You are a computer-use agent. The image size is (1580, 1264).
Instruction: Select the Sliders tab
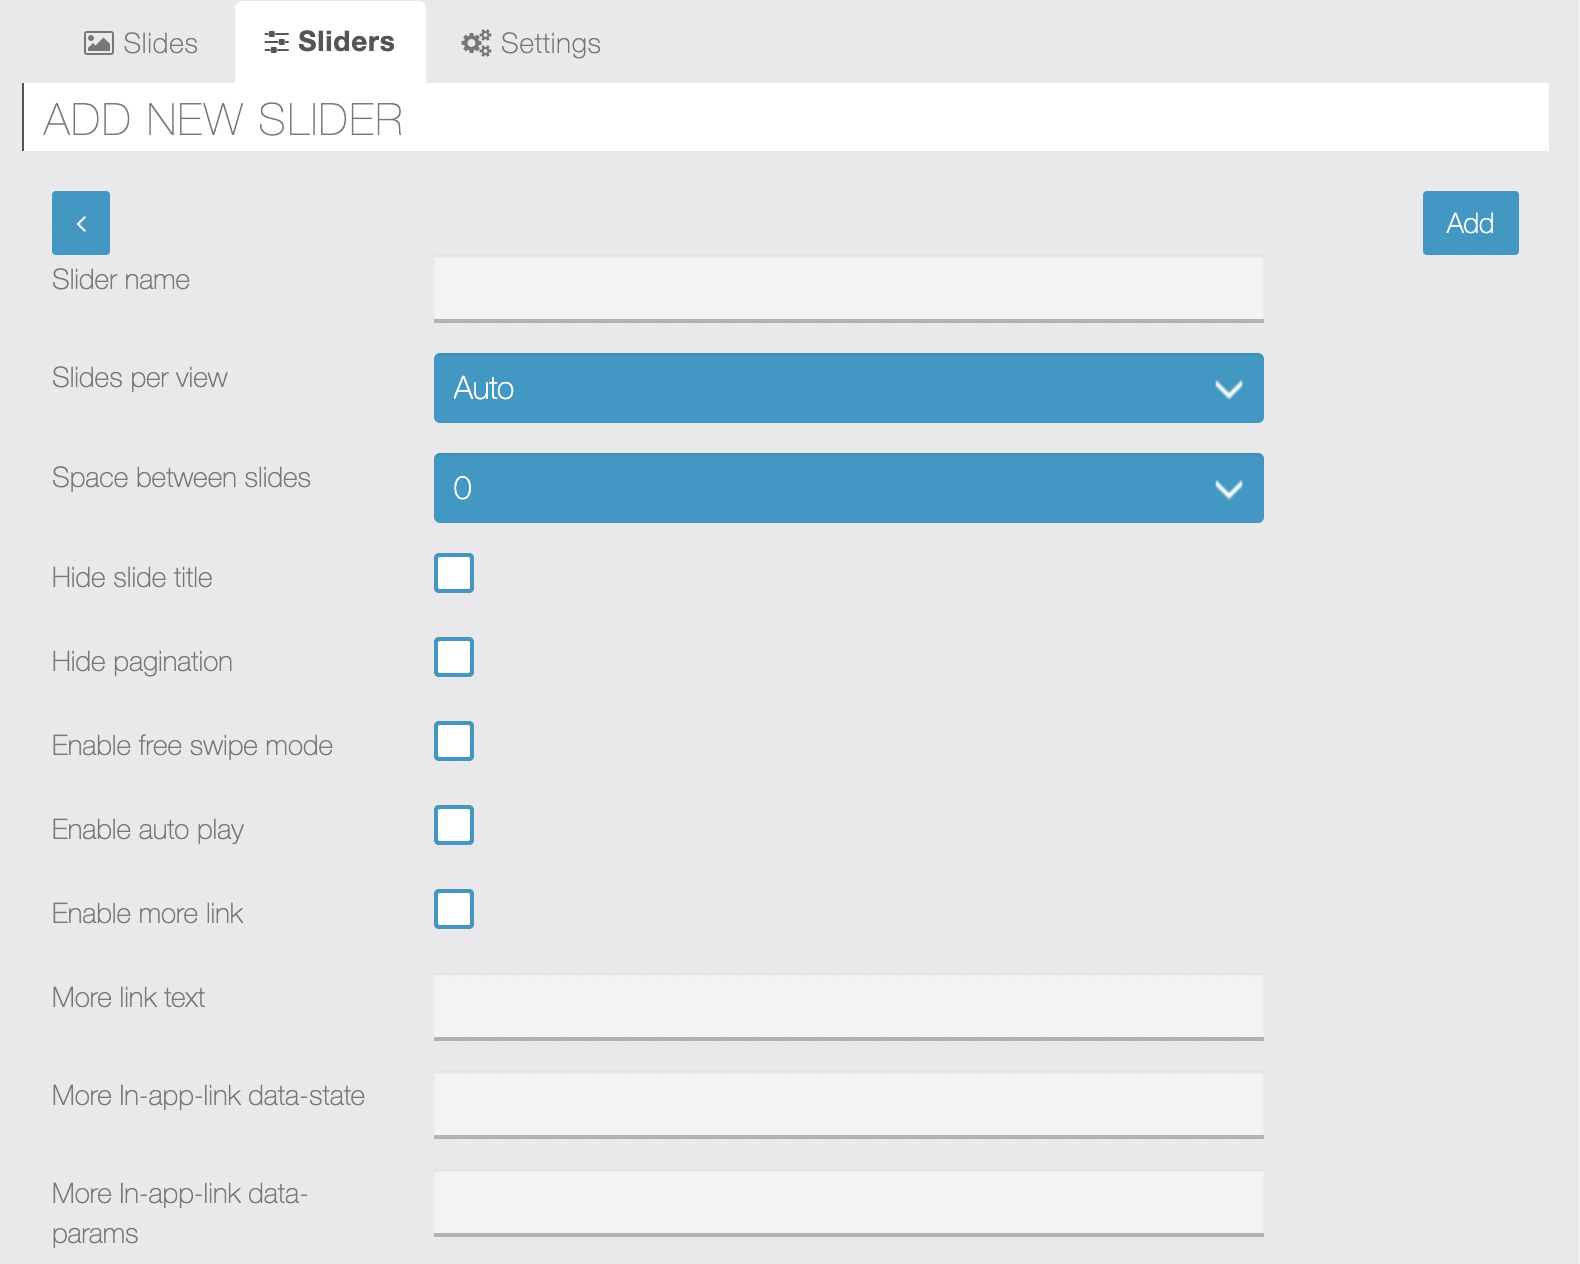click(x=330, y=42)
